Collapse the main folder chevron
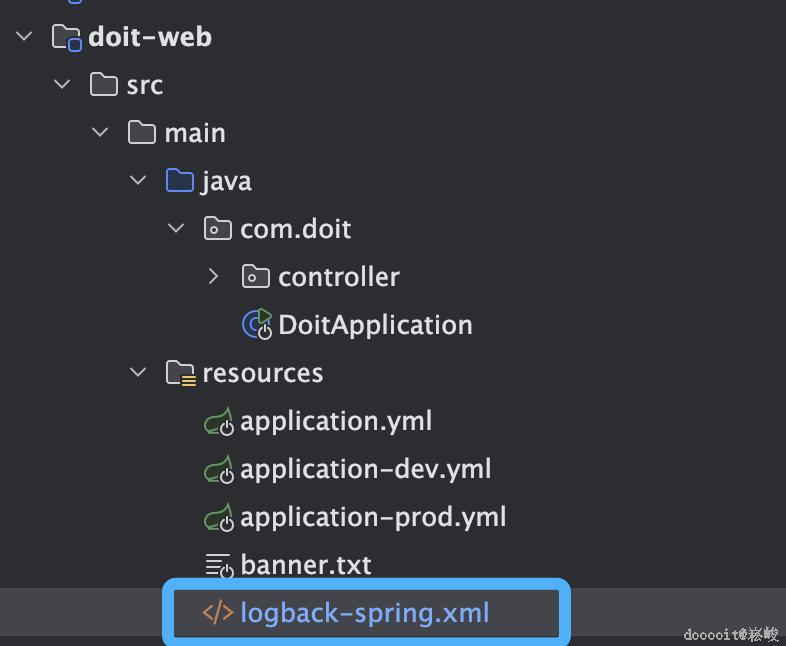Screen dimensions: 786x646 [x=100, y=133]
